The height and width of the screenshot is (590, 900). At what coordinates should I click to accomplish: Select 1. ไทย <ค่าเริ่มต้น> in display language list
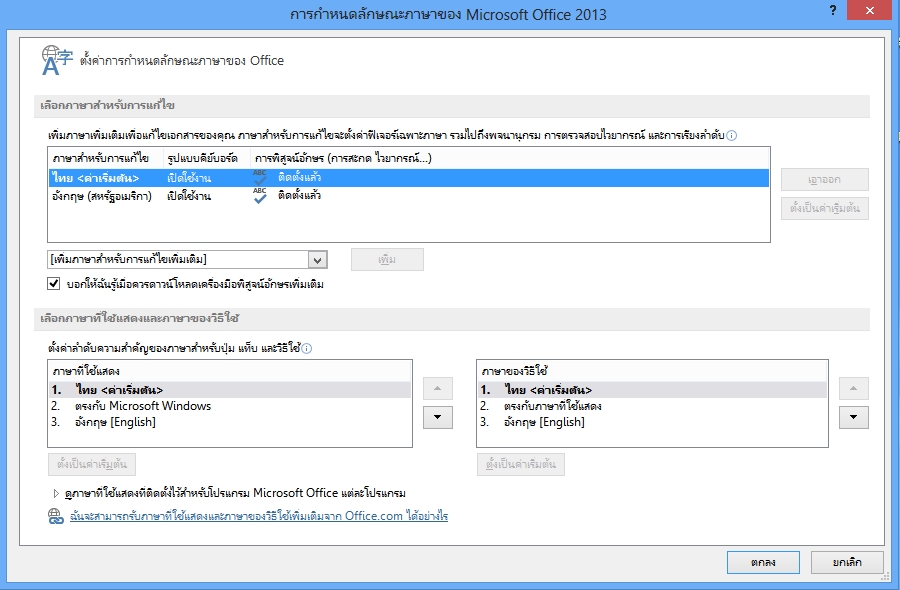[230, 390]
